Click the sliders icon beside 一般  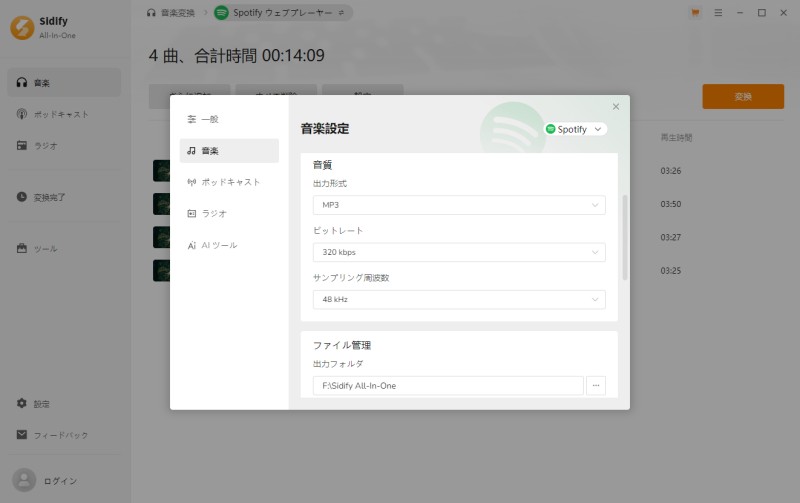pos(192,119)
